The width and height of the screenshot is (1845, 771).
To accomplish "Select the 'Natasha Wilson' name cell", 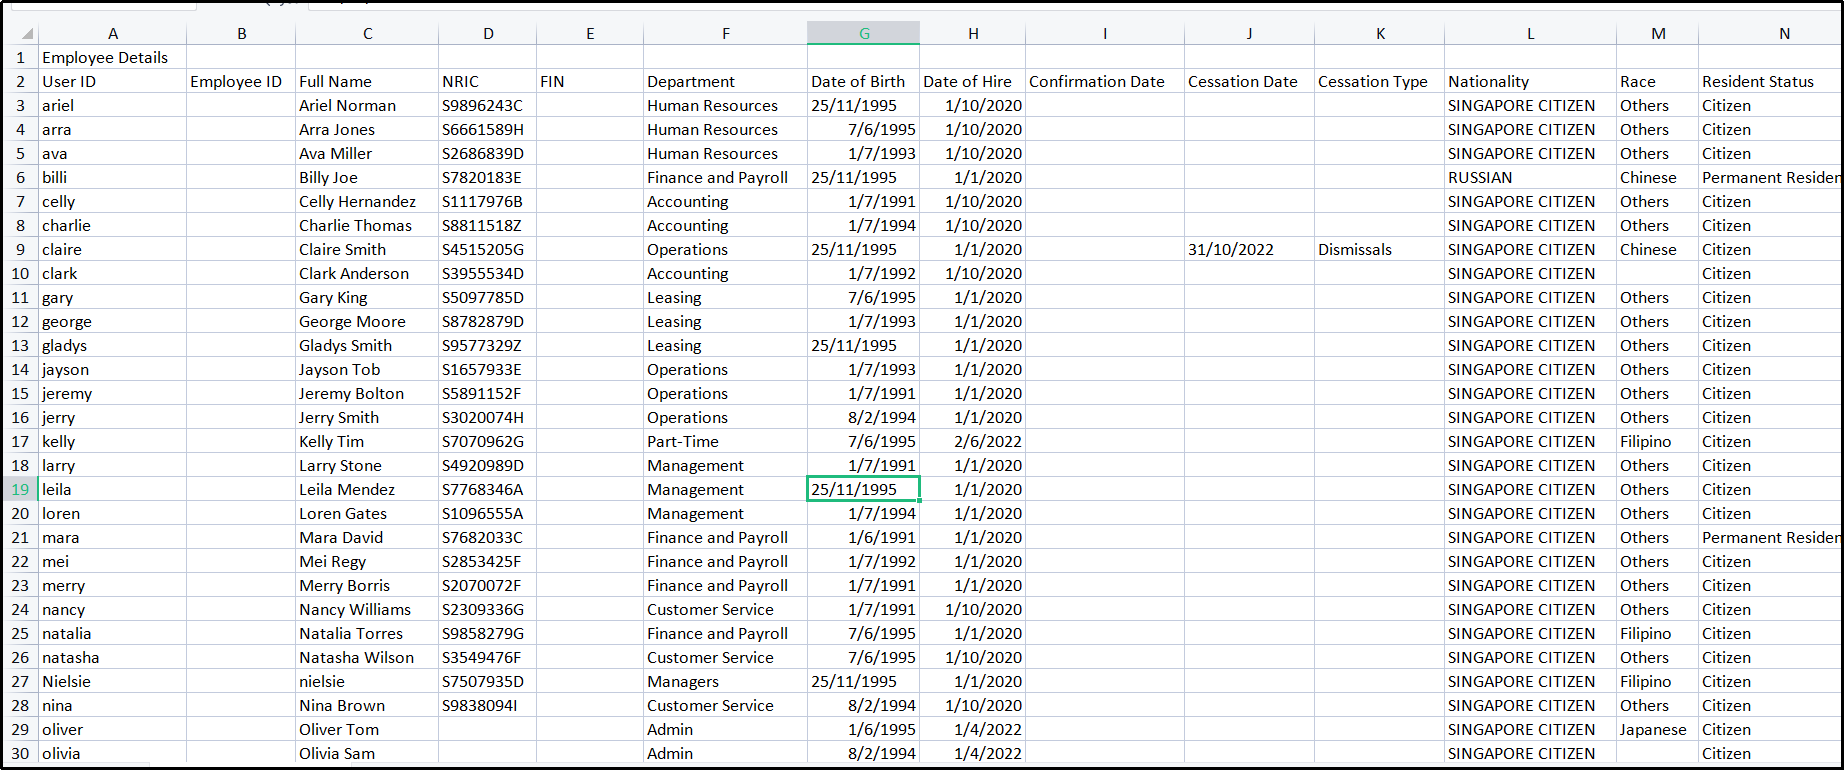I will (x=367, y=657).
